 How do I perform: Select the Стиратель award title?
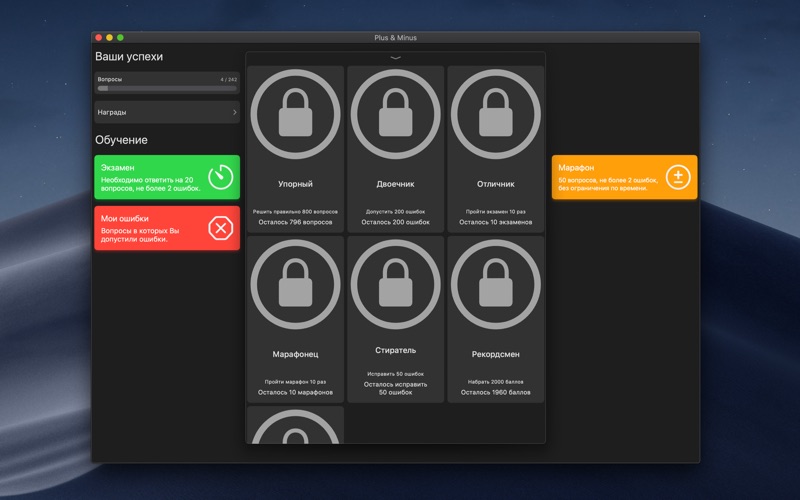(x=395, y=351)
